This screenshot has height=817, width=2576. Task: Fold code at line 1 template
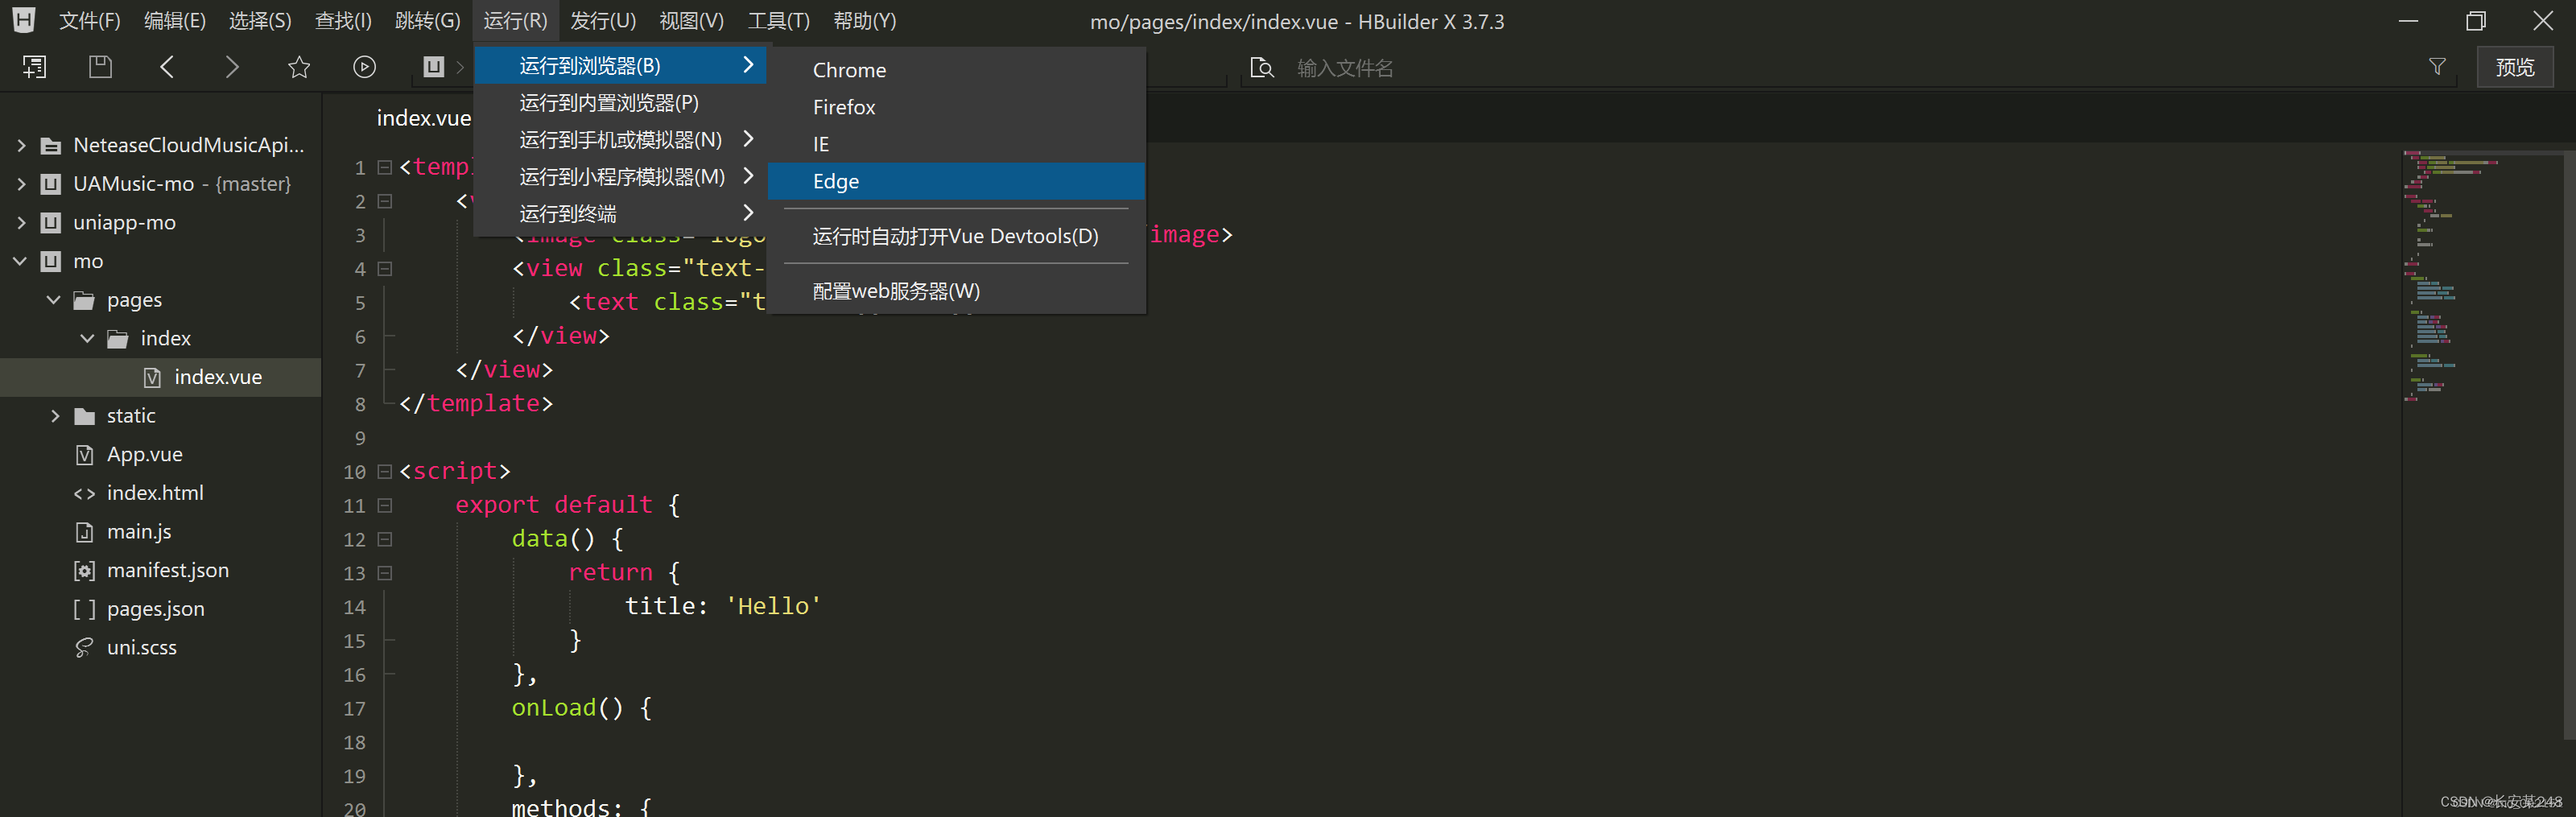tap(385, 168)
